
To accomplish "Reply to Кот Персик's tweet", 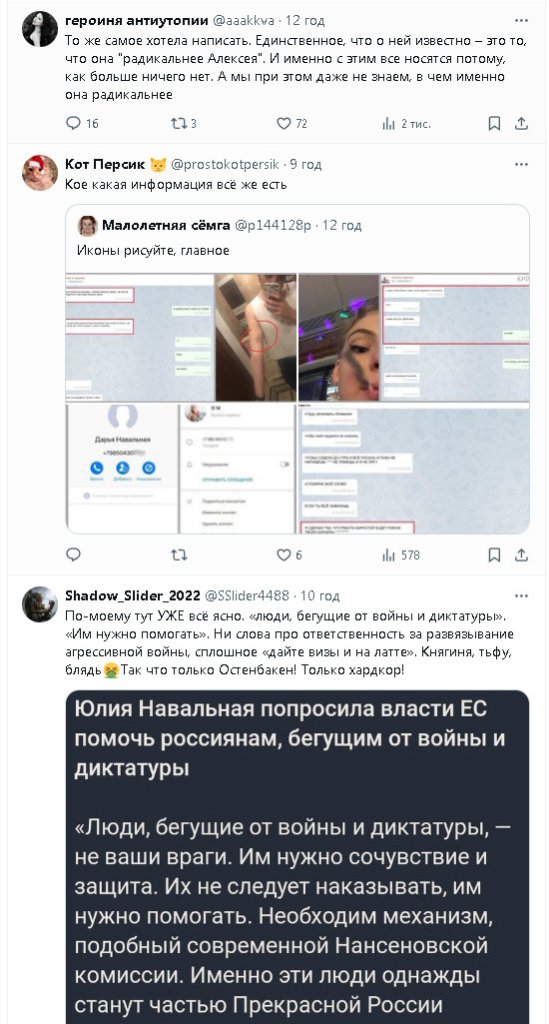I will [x=74, y=554].
